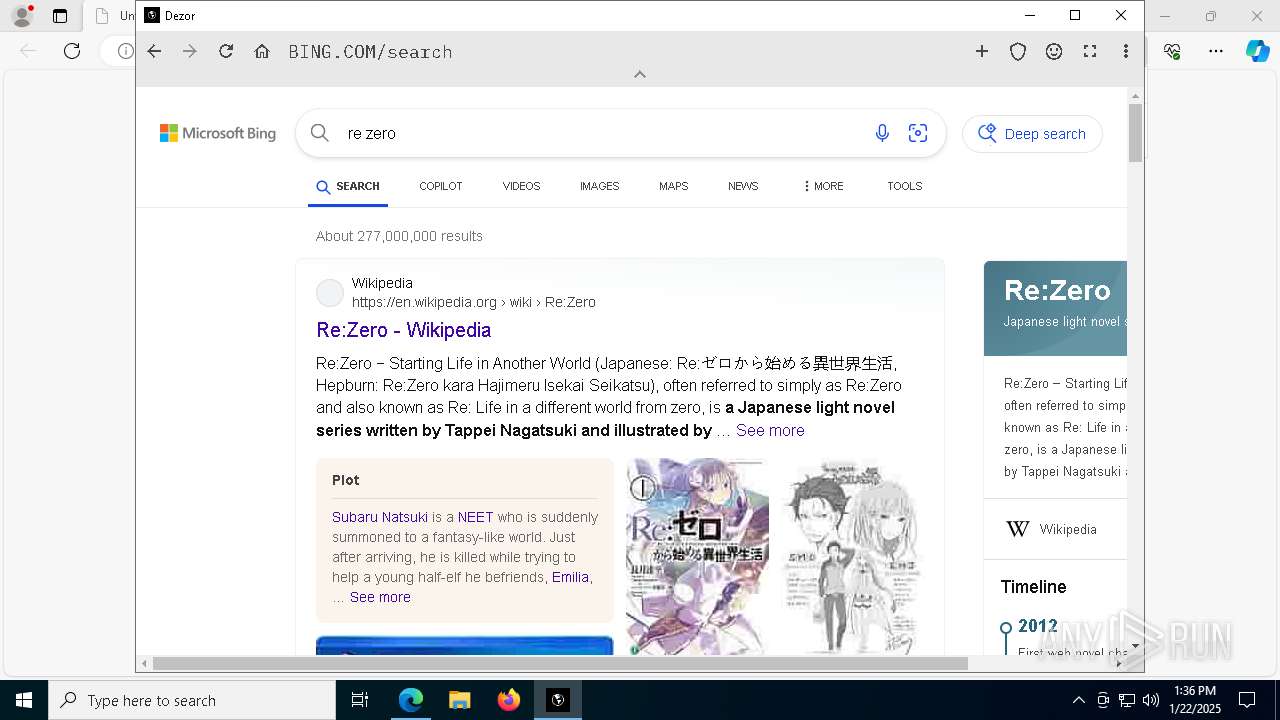Click the Microsoft Bing logo
The width and height of the screenshot is (1280, 720).
[218, 133]
